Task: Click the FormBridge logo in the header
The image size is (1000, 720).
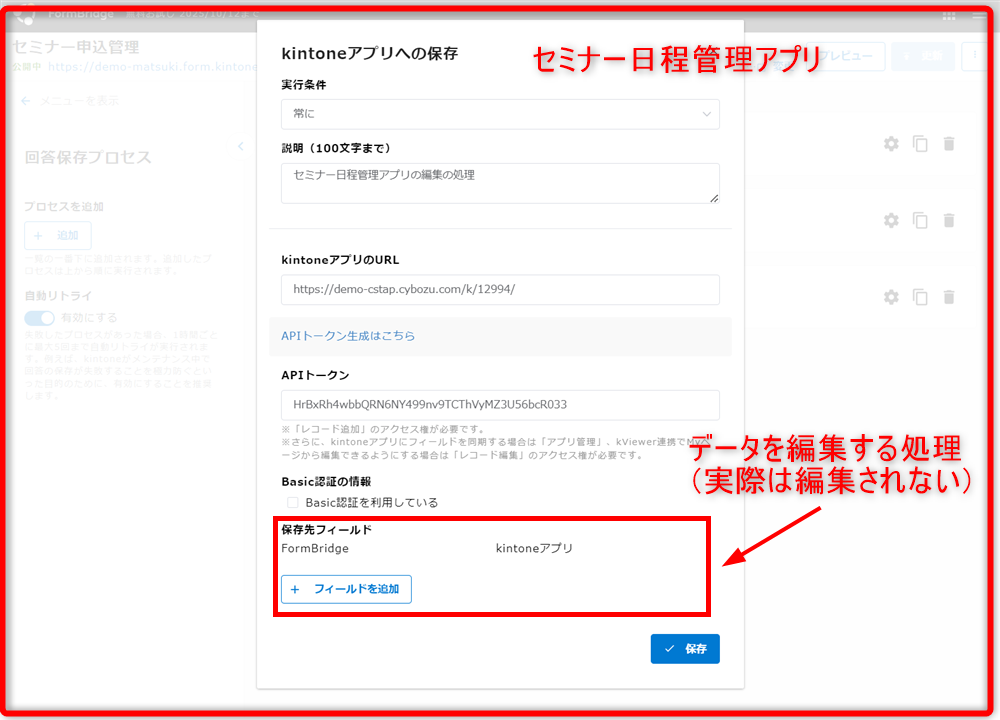Action: click(26, 14)
